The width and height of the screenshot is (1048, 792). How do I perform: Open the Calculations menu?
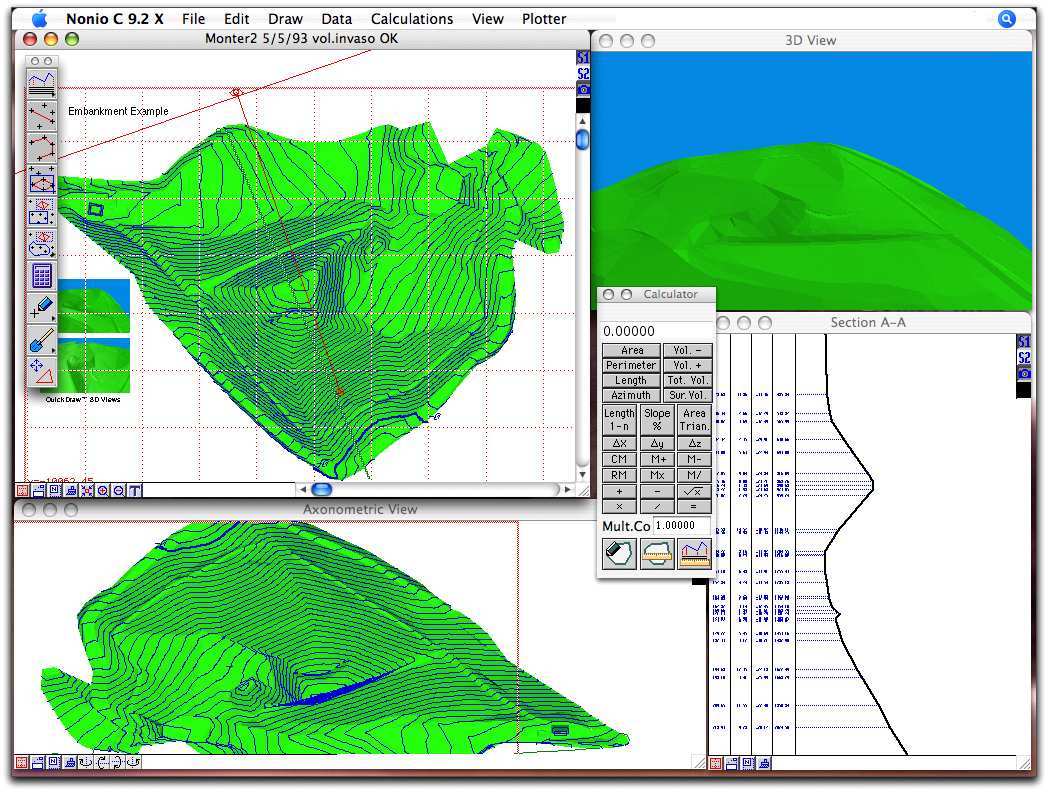pyautogui.click(x=412, y=19)
